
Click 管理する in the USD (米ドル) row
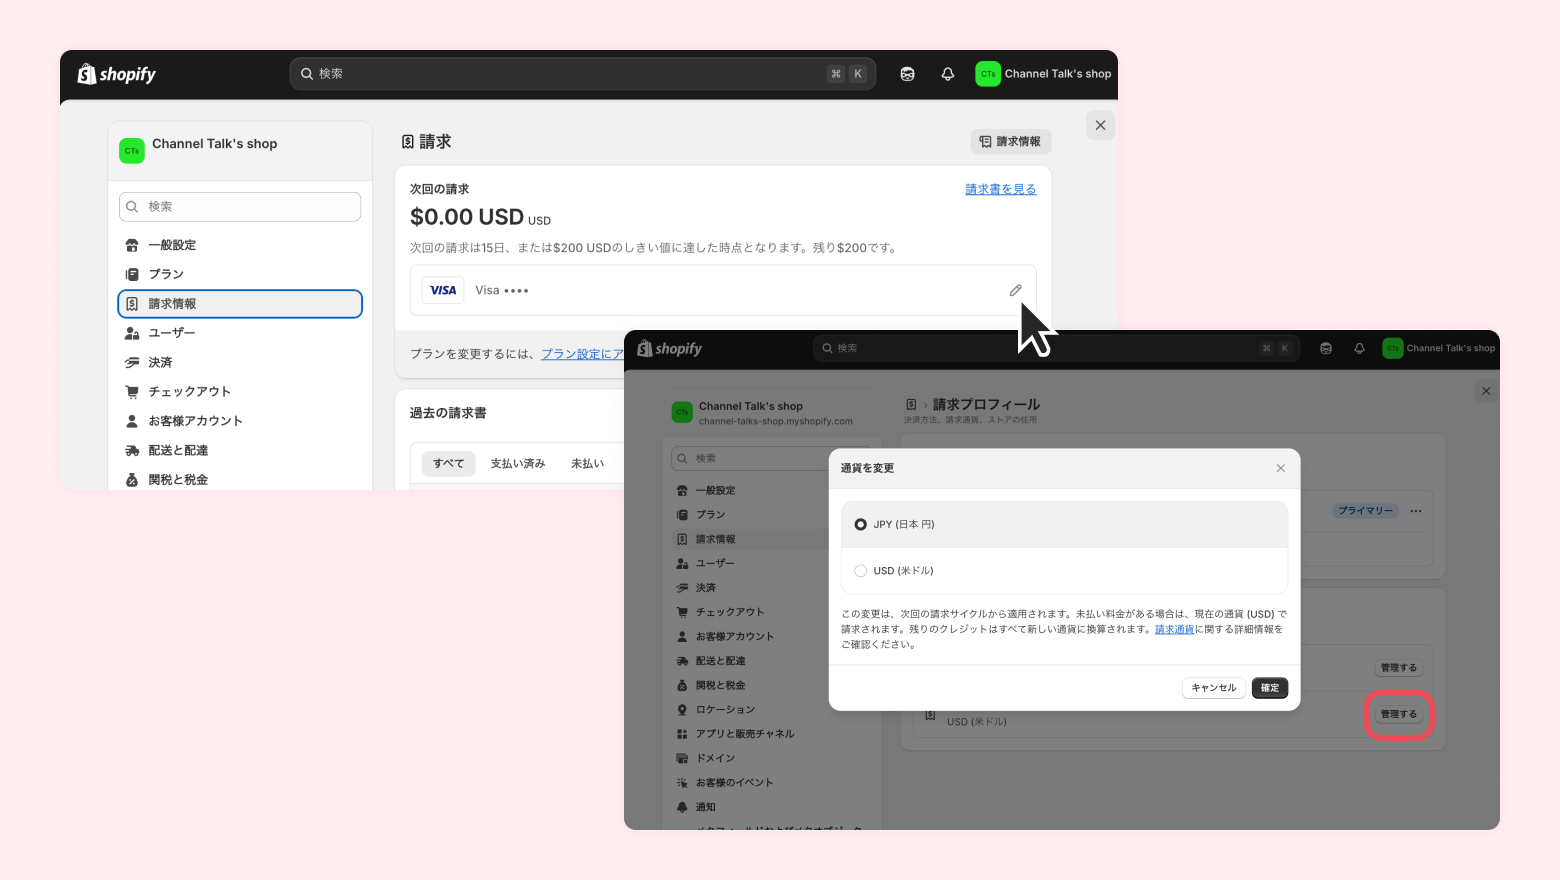click(1399, 714)
